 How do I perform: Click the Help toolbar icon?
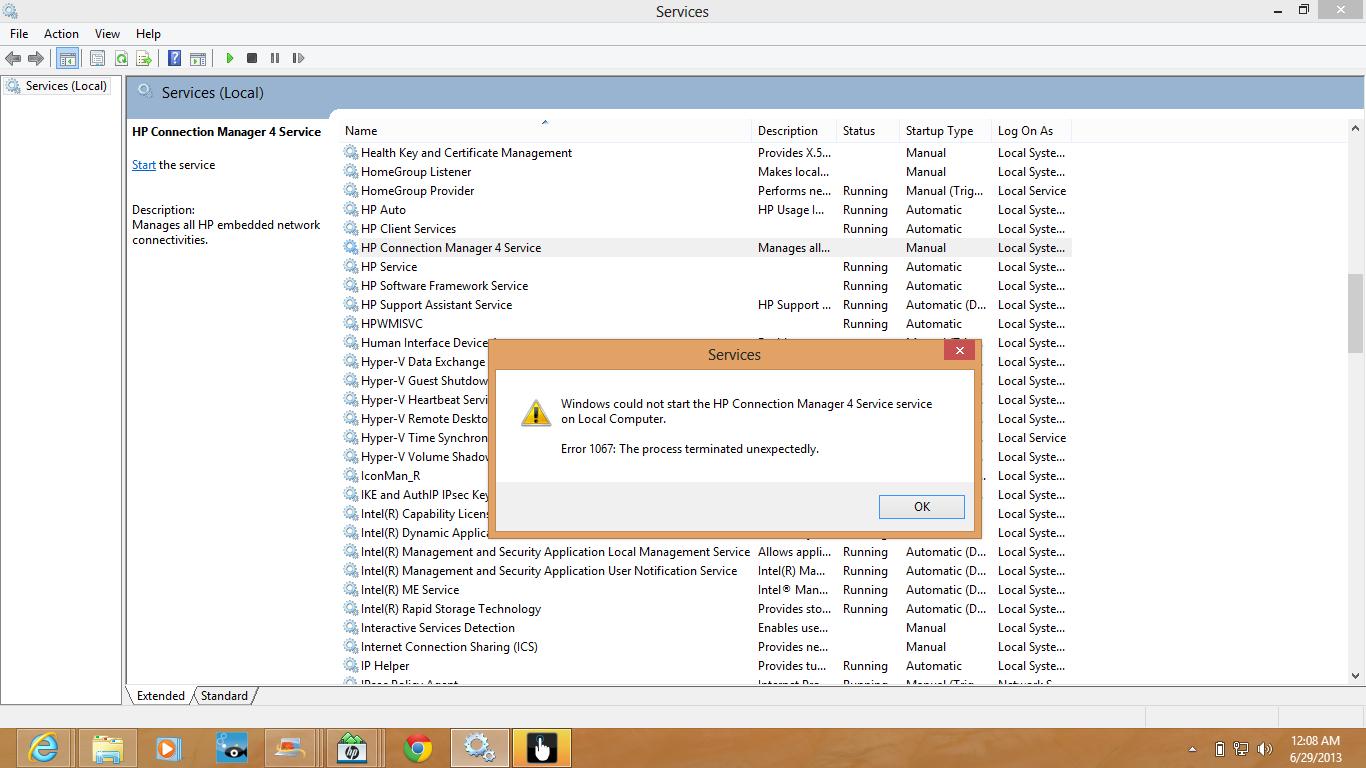[x=172, y=58]
